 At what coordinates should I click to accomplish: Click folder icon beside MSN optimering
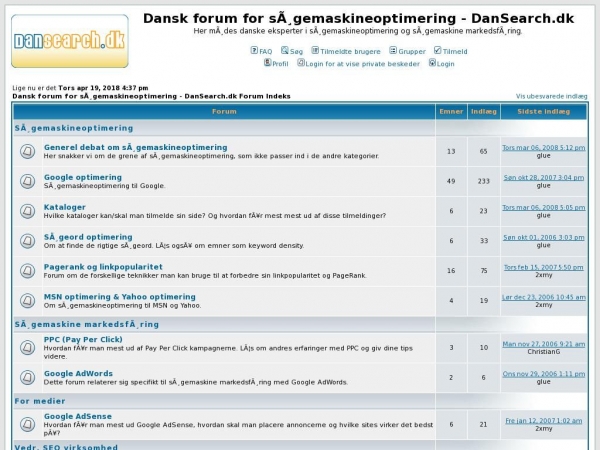28,300
